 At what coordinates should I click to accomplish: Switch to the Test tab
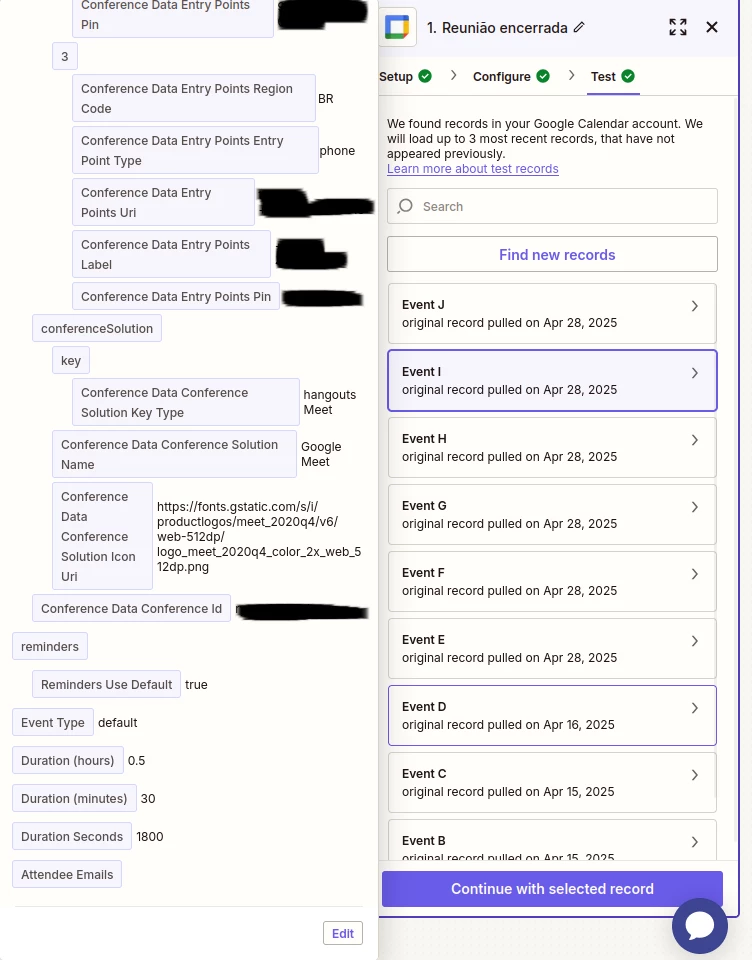[x=603, y=77]
